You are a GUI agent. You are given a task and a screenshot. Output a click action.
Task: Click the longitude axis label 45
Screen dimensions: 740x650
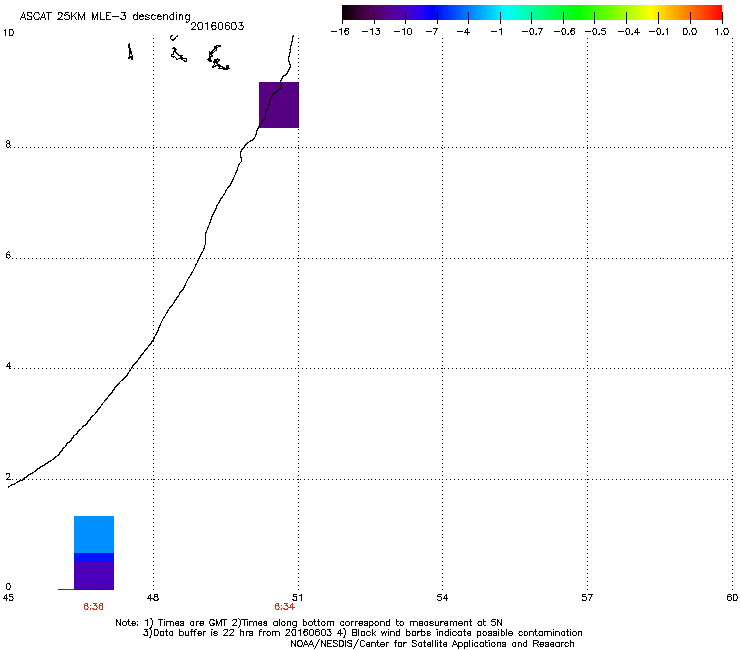(x=8, y=598)
